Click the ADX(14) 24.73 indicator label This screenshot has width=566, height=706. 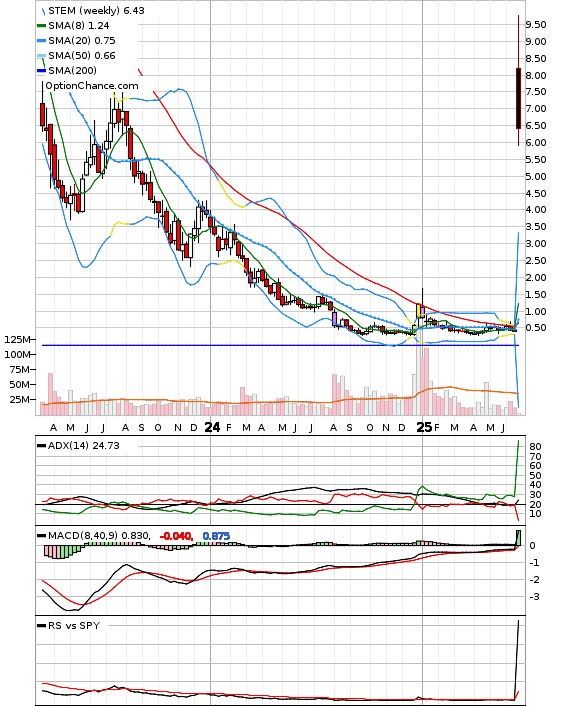[84, 445]
